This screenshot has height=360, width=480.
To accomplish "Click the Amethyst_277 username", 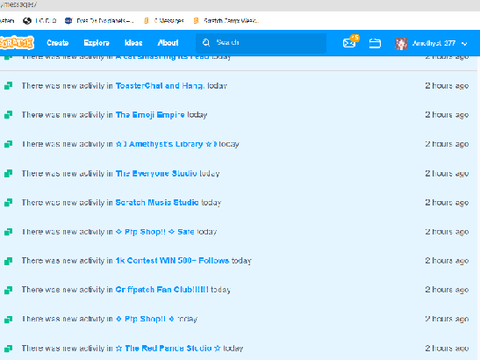I will [434, 43].
